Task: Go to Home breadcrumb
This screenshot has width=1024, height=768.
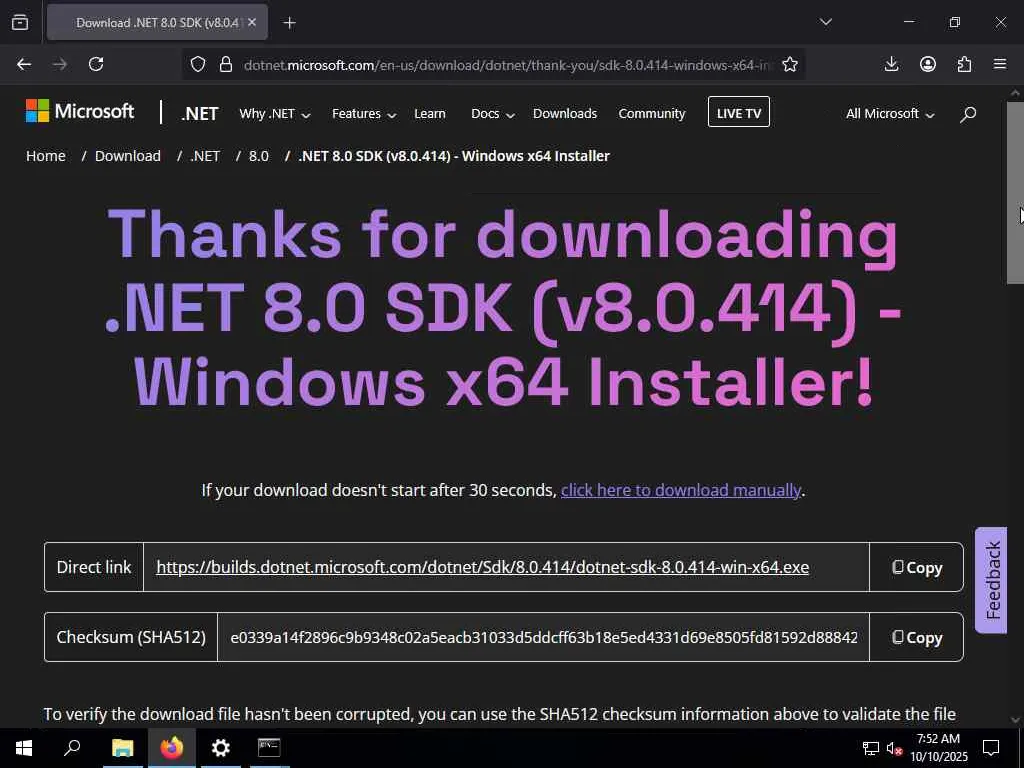Action: (46, 156)
